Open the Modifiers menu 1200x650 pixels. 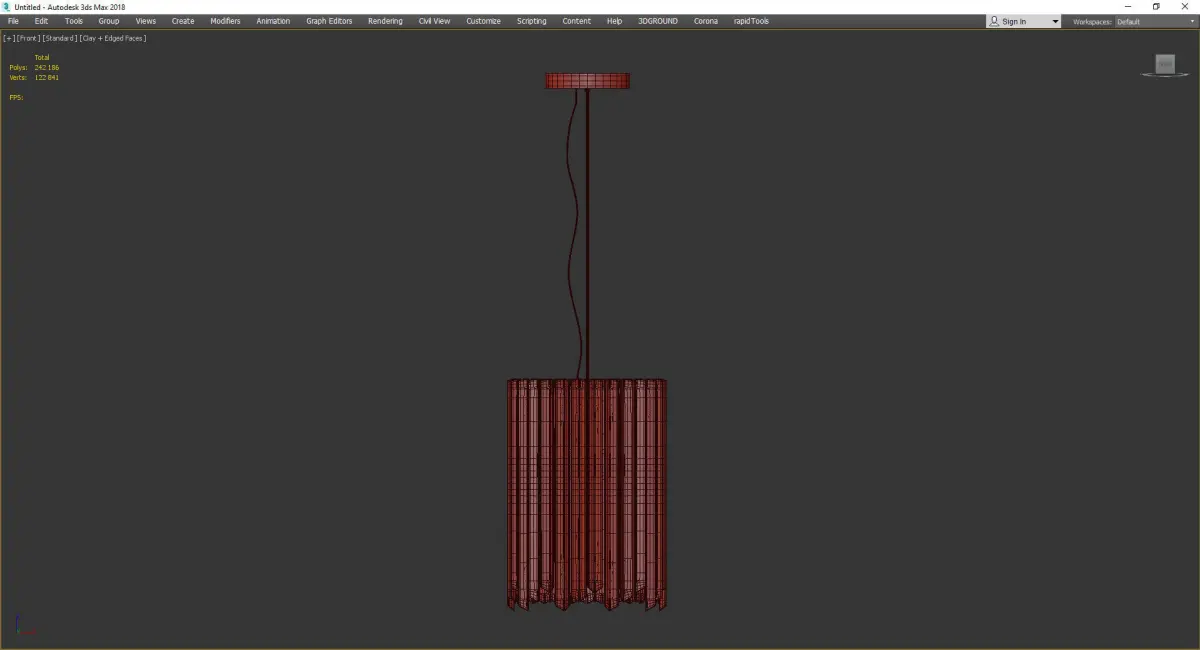(x=225, y=21)
